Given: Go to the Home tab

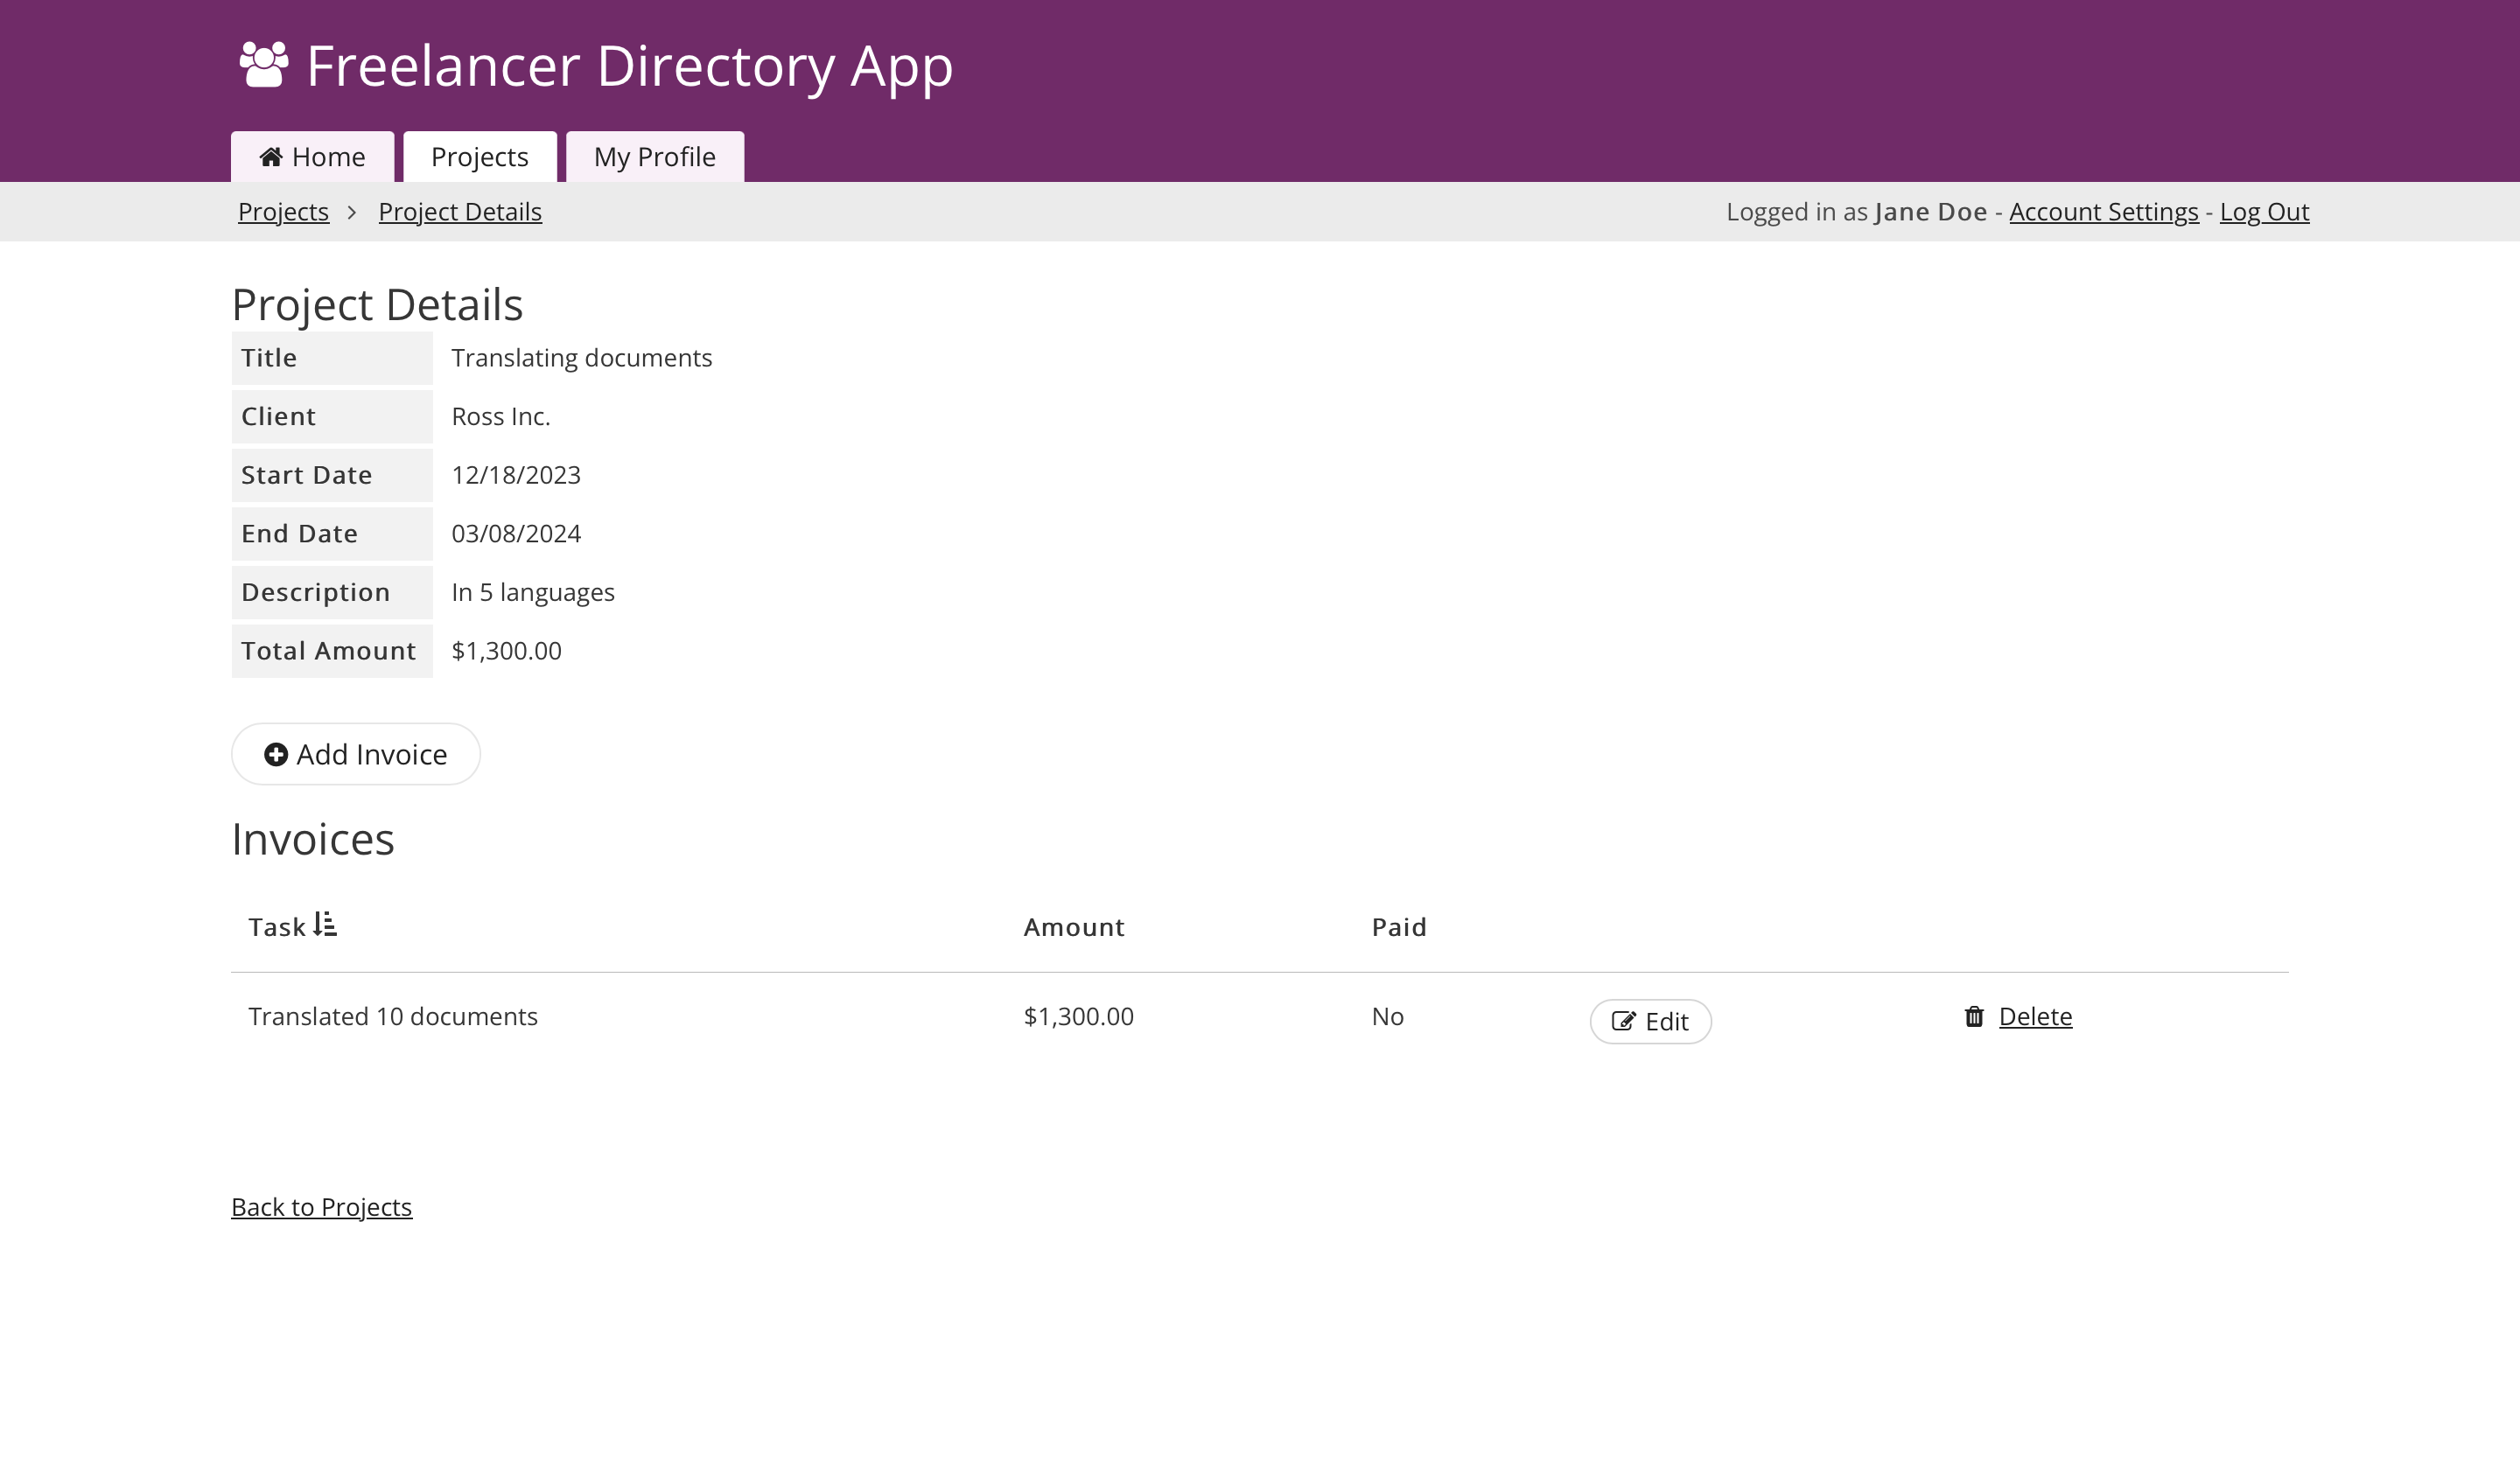Looking at the screenshot, I should point(312,157).
